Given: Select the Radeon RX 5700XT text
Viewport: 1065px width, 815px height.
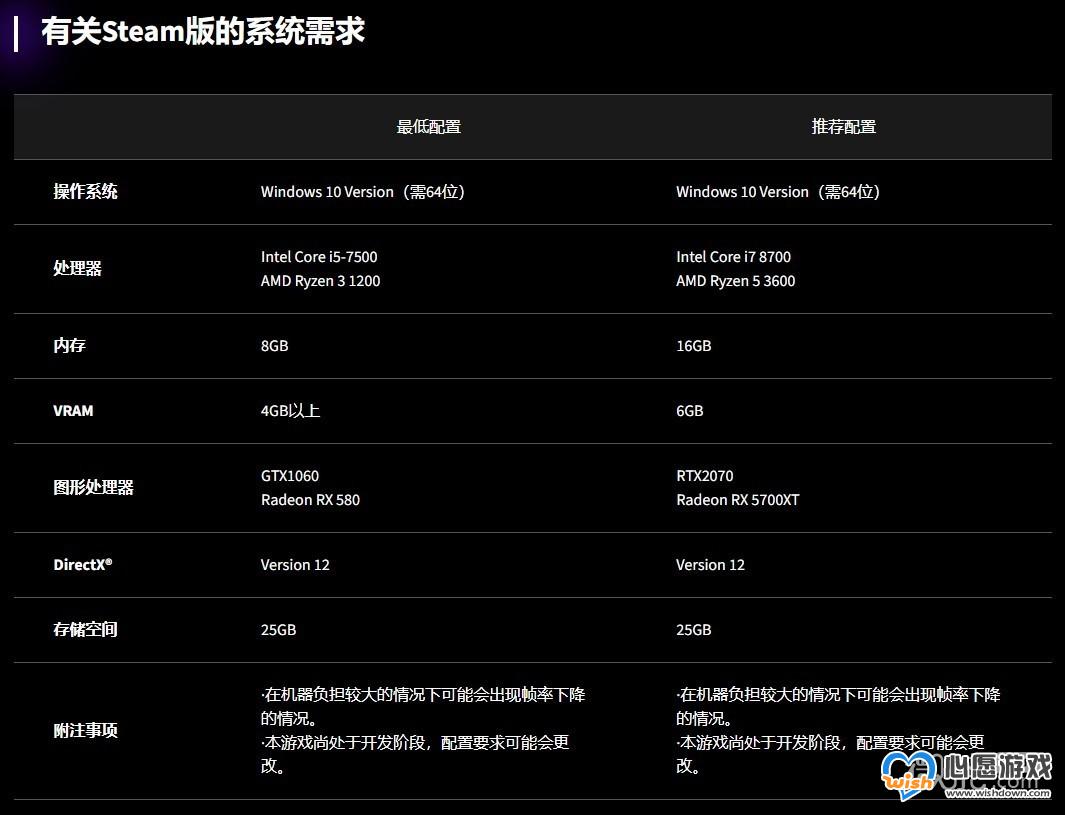Looking at the screenshot, I should pos(738,500).
